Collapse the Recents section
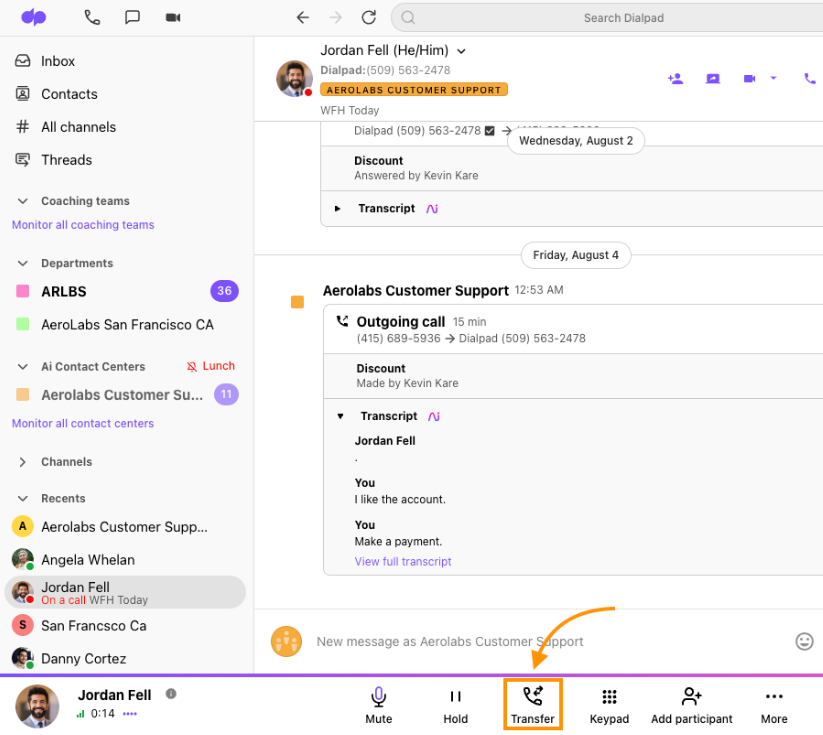 (x=23, y=498)
